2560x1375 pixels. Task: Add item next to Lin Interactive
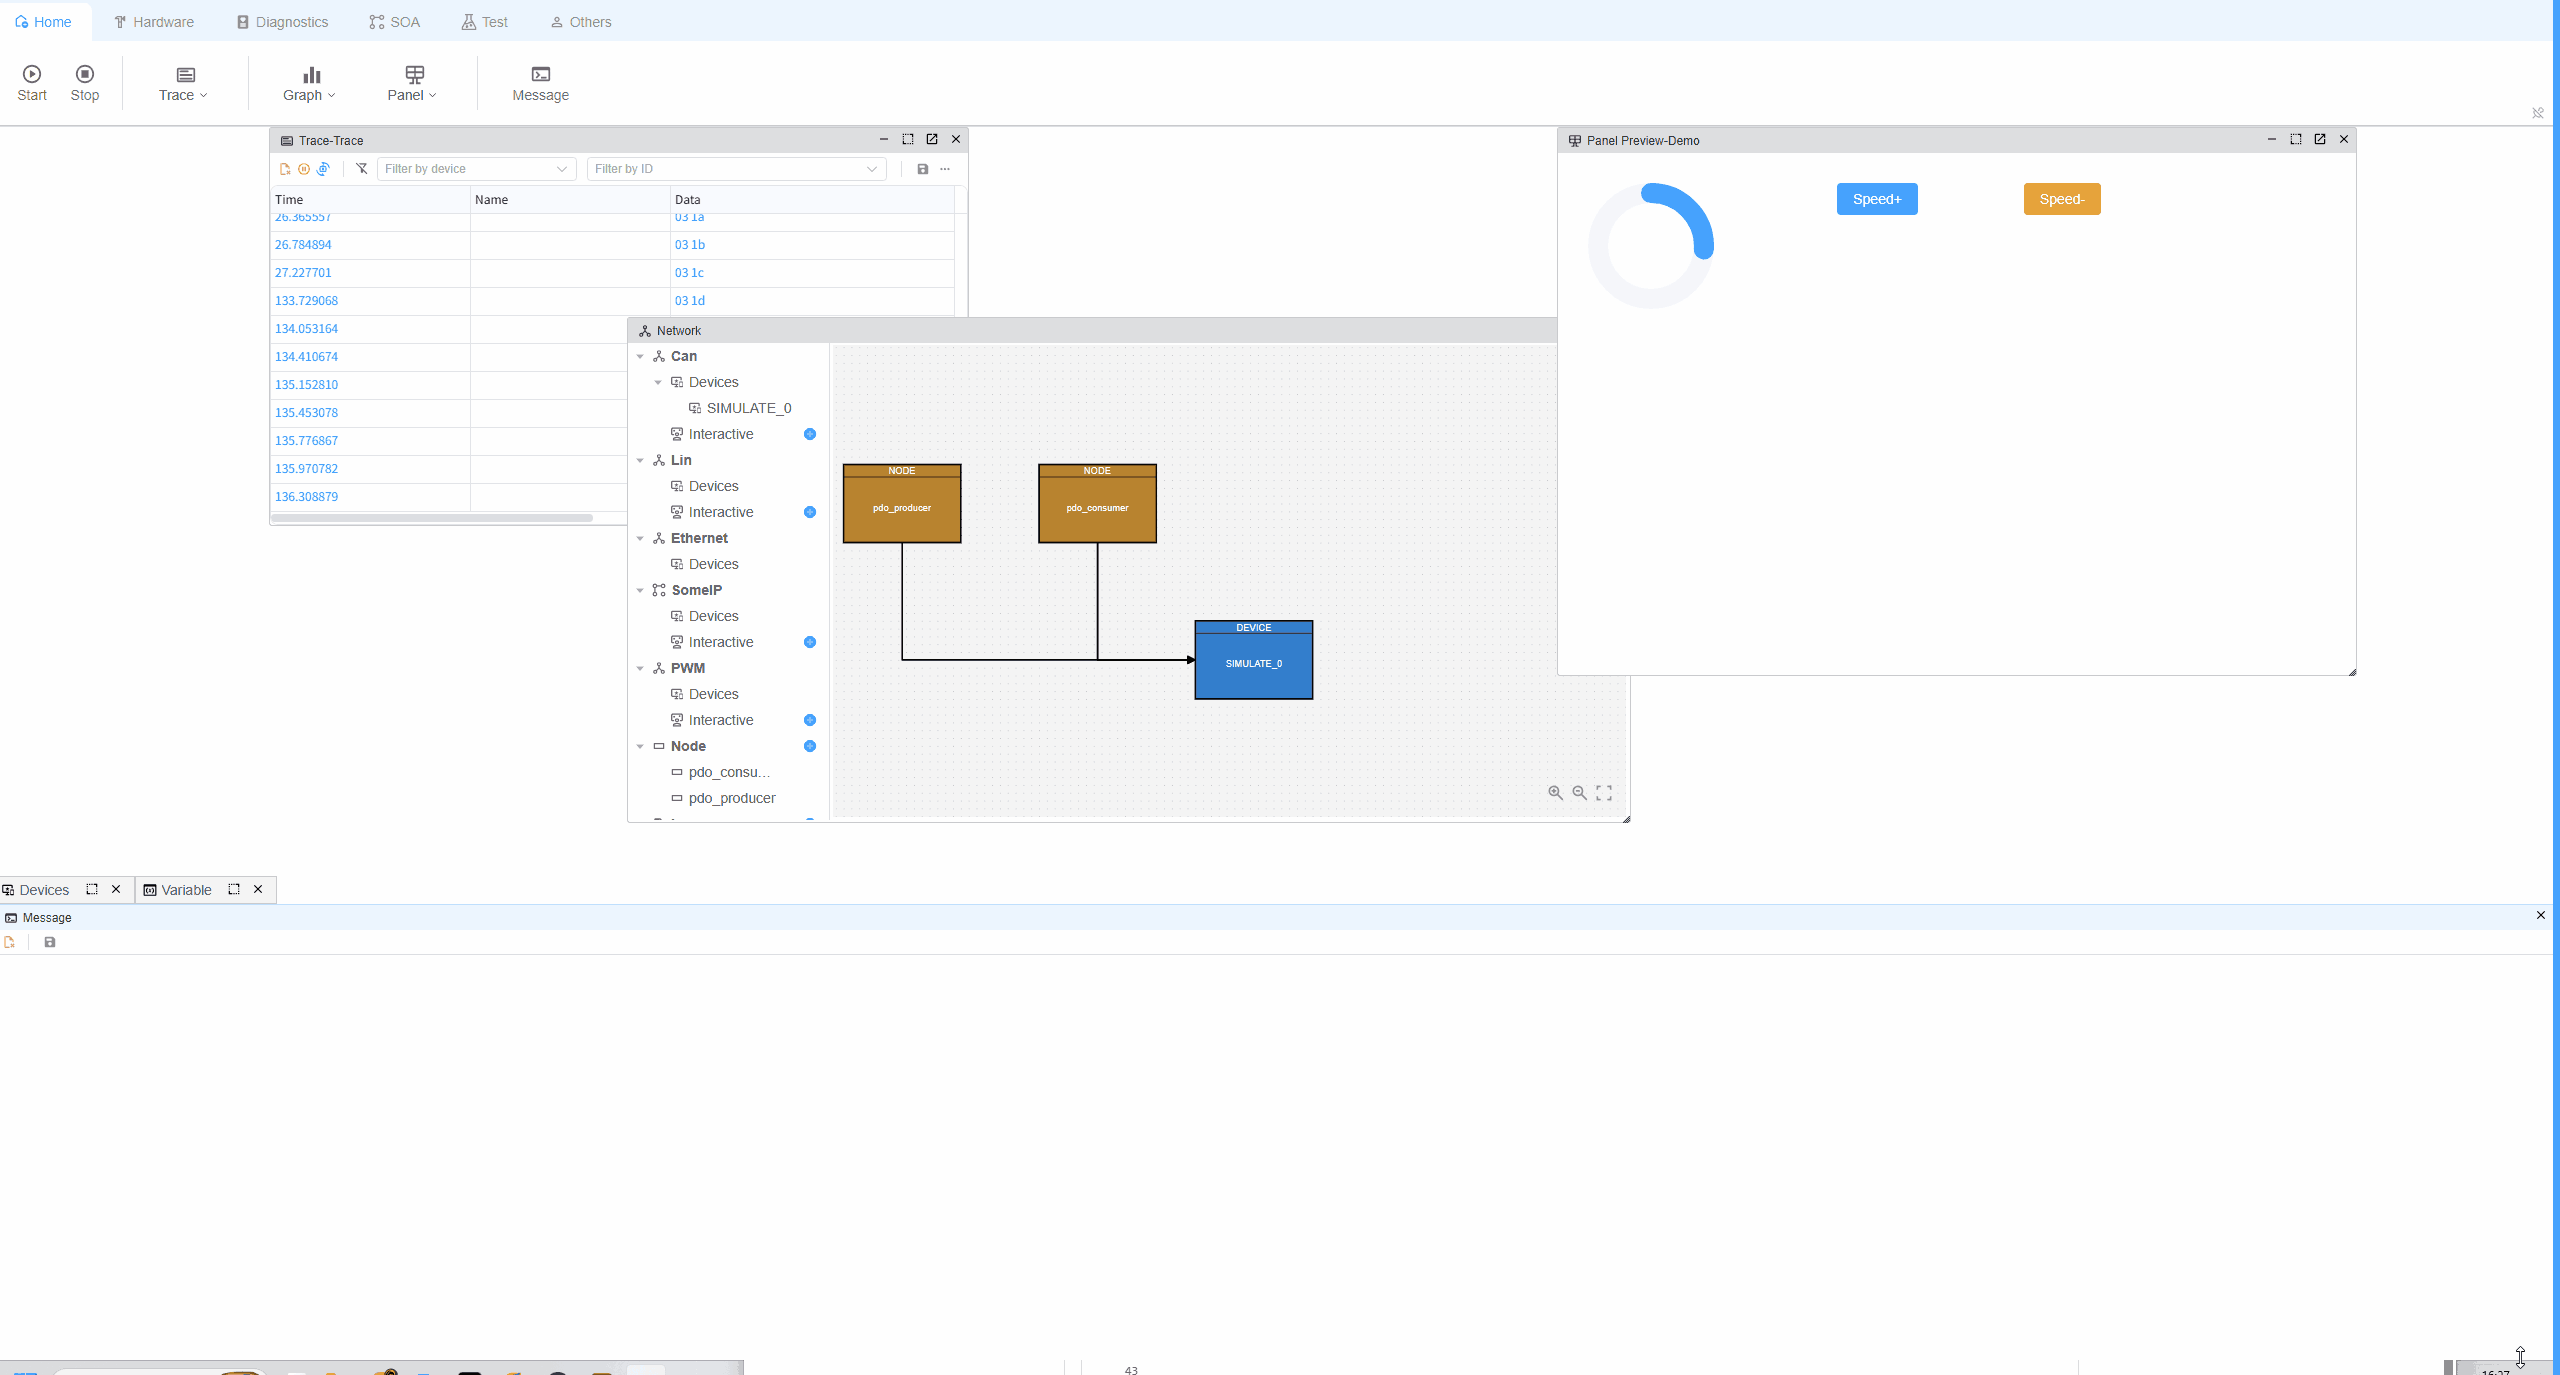click(x=810, y=512)
